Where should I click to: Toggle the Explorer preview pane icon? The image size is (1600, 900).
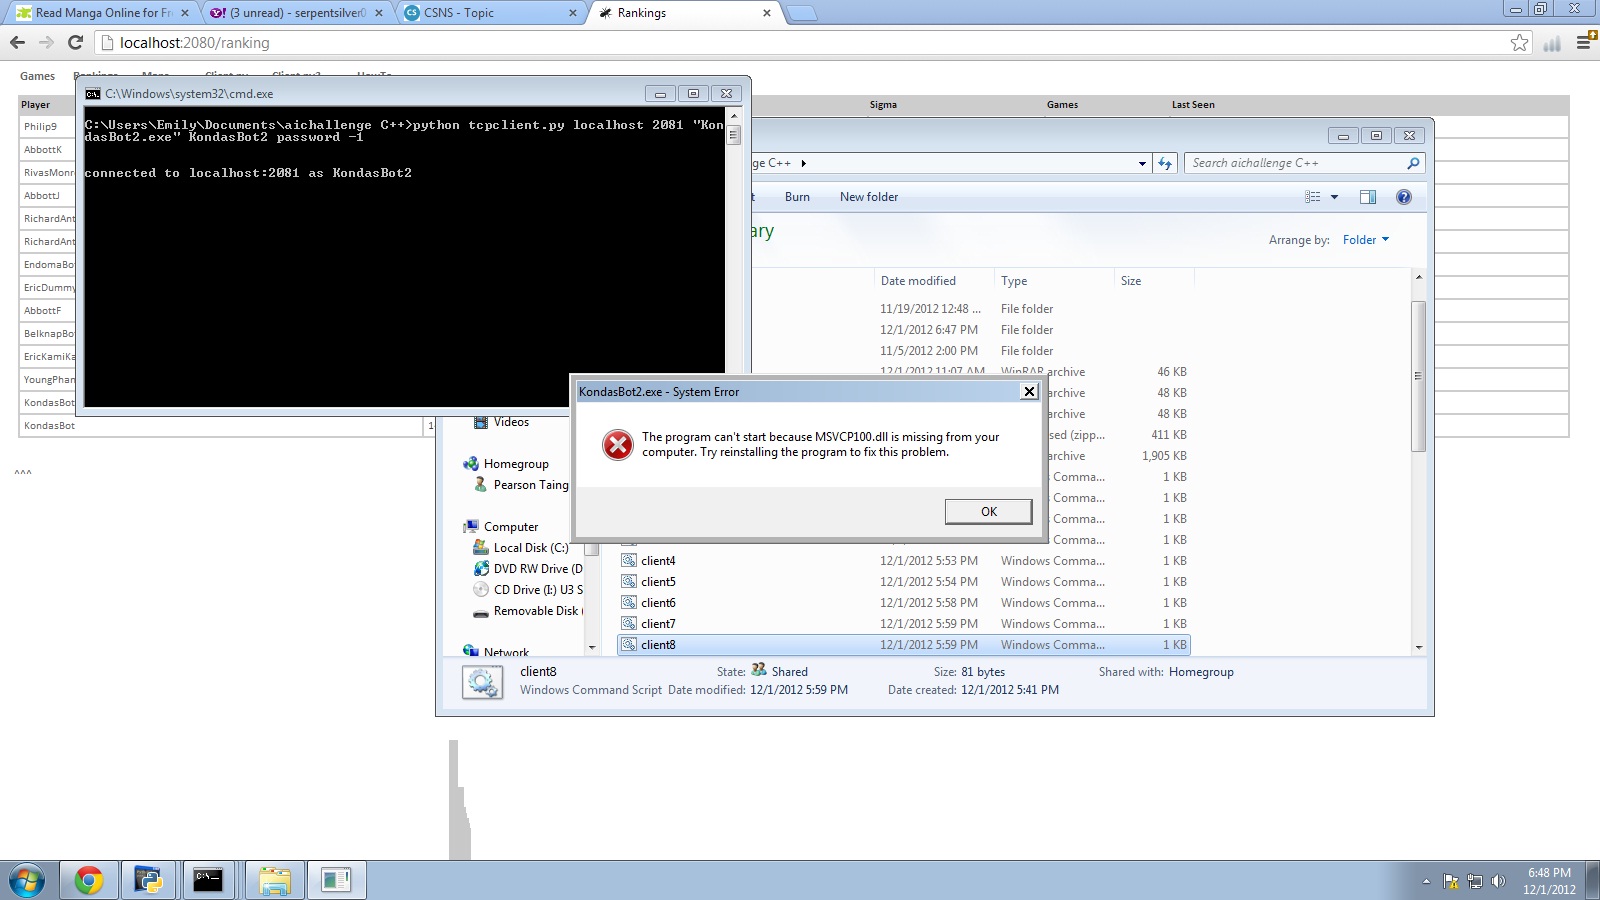coord(1367,197)
